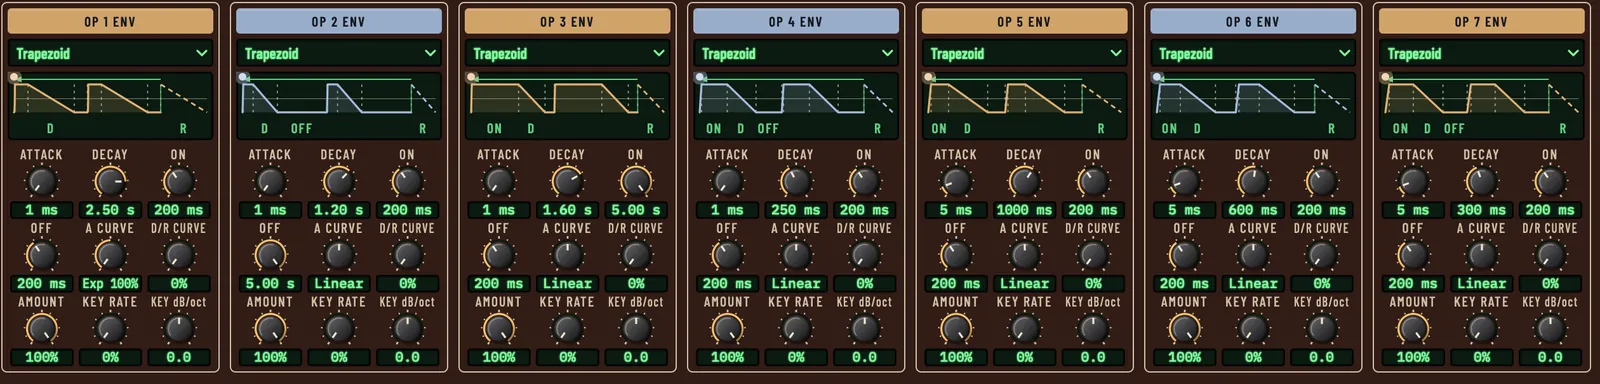
Task: Click OP 5 Key dB/oct value 0.0
Action: pyautogui.click(x=1093, y=357)
